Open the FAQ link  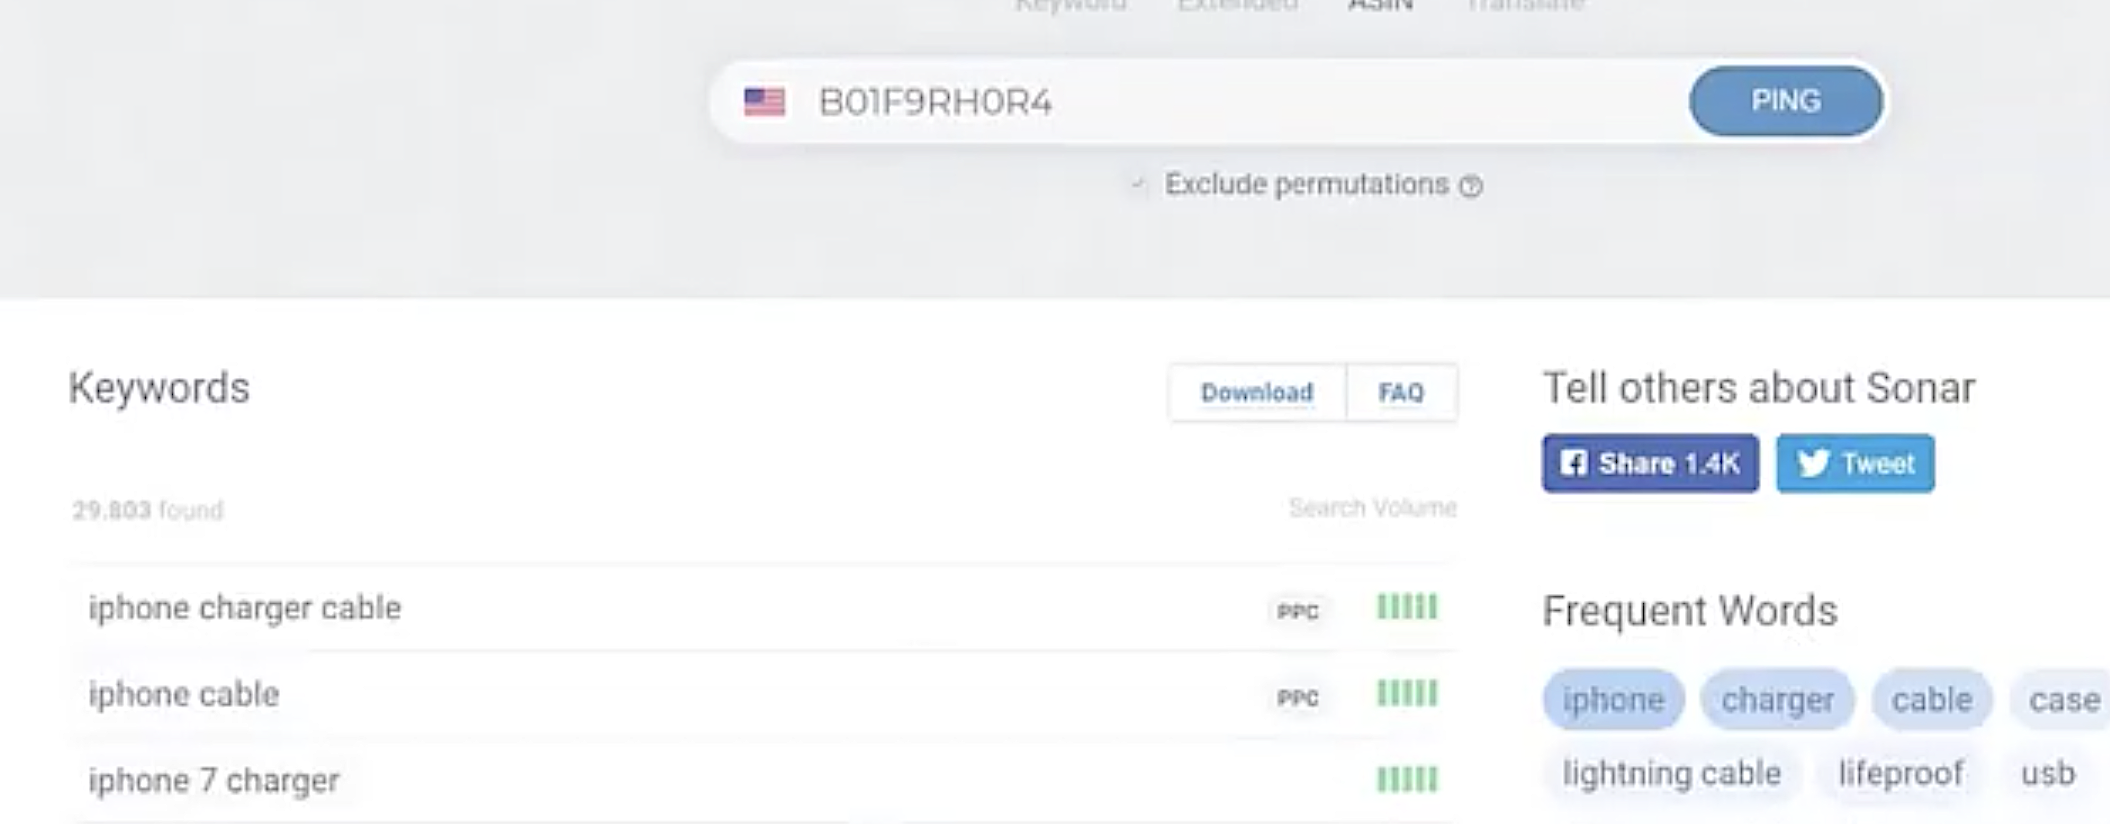click(1401, 392)
